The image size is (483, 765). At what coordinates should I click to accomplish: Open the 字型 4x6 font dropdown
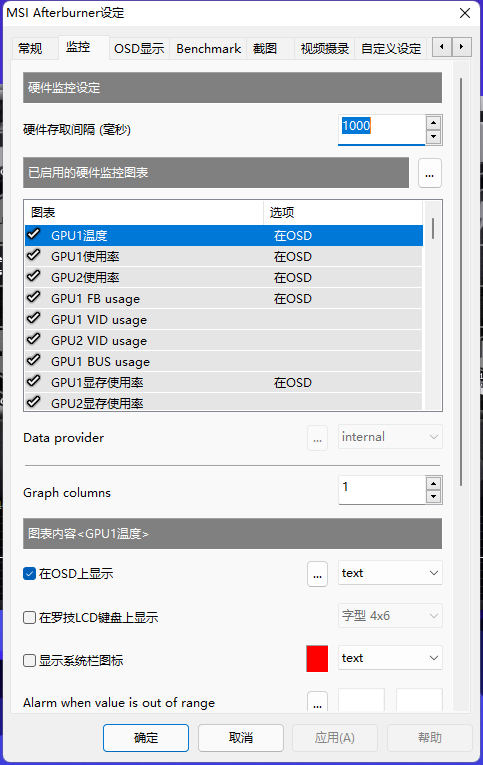390,616
